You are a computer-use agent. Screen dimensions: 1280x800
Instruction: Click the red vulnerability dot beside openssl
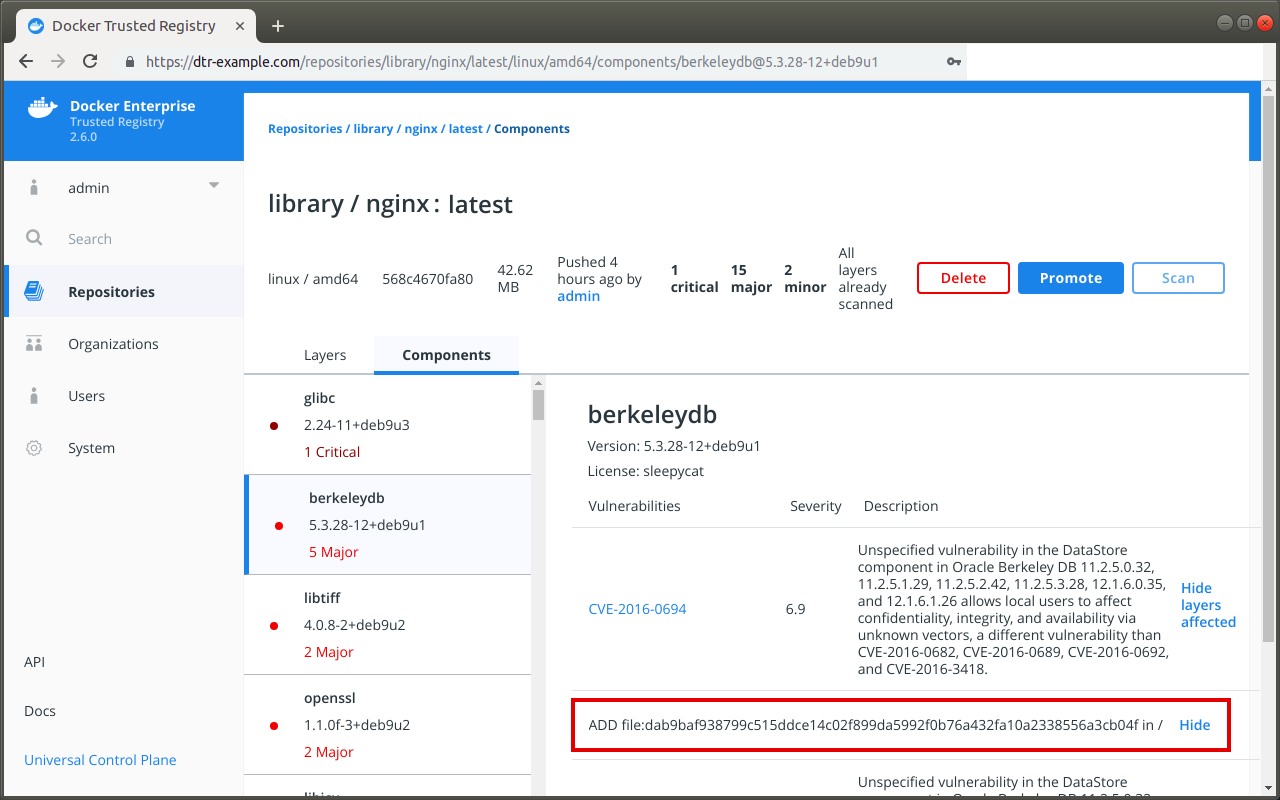pyautogui.click(x=274, y=724)
